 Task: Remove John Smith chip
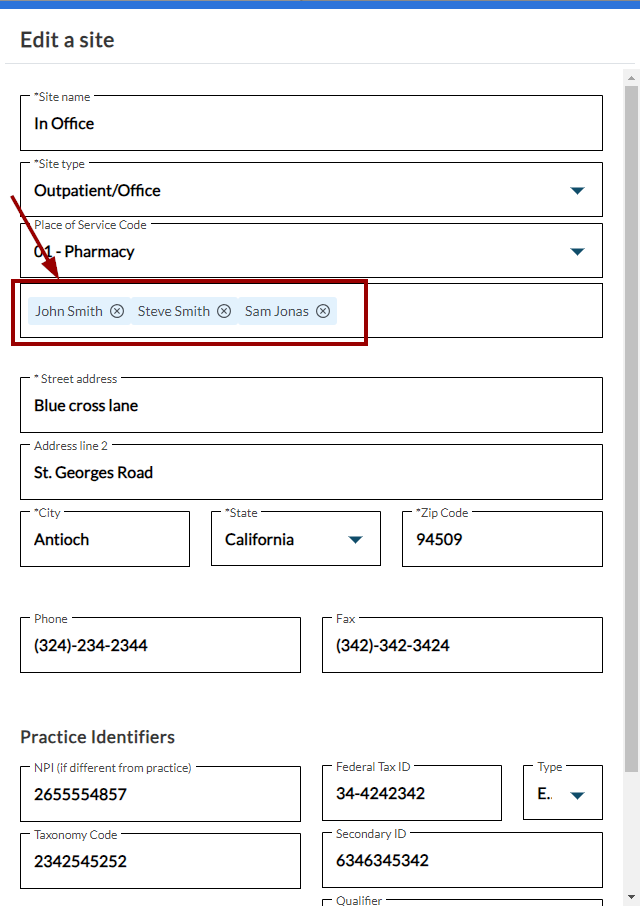(x=117, y=311)
